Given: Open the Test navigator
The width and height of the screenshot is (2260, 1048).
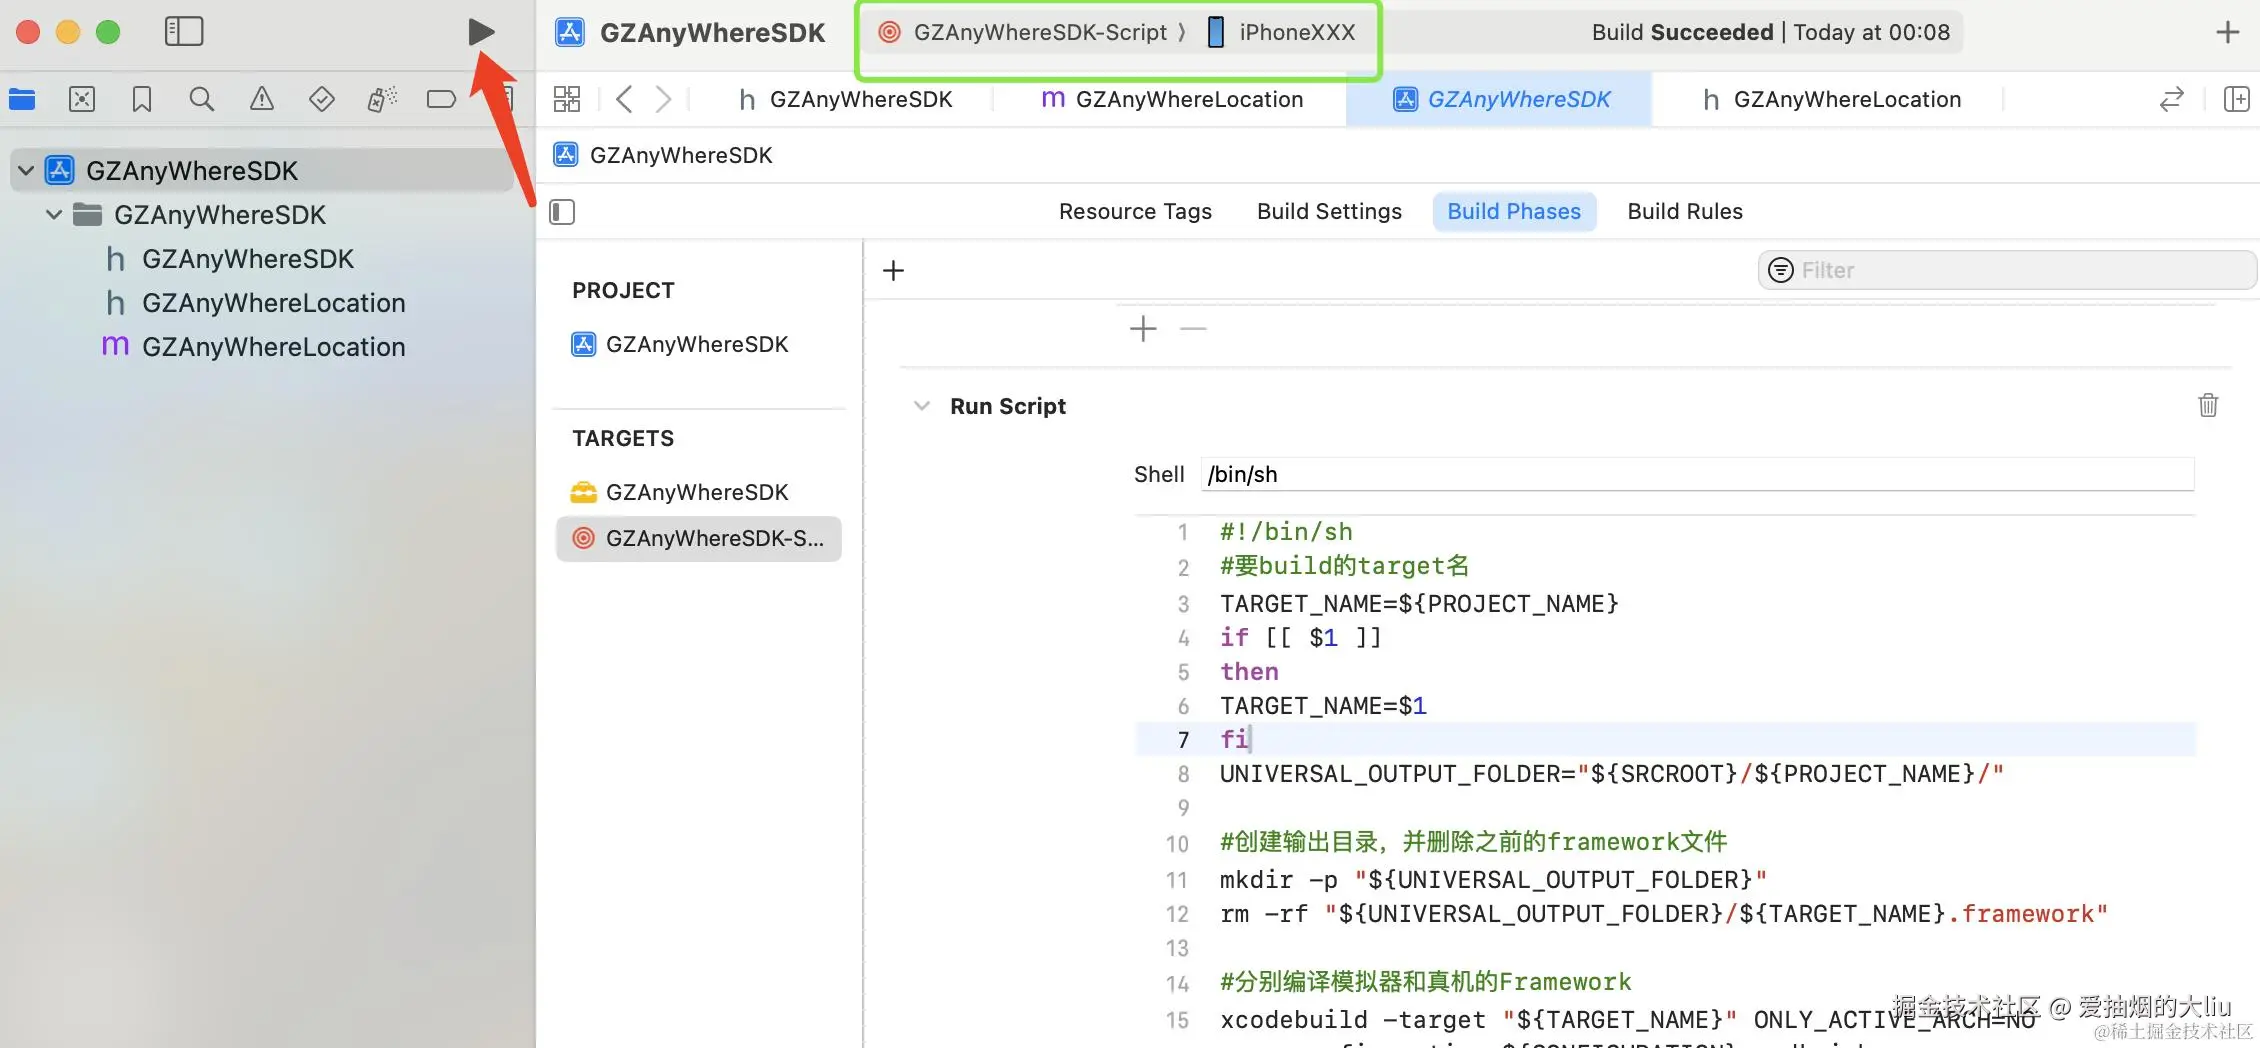Looking at the screenshot, I should click(x=322, y=99).
